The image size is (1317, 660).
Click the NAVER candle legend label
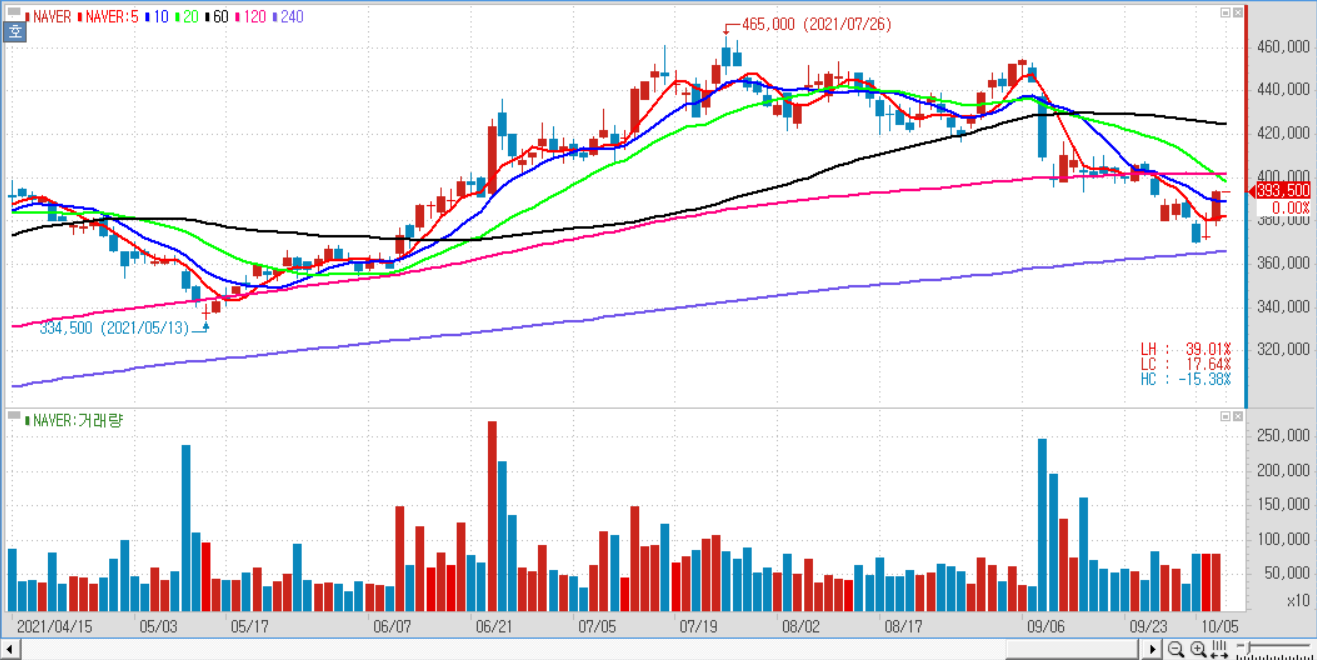[47, 17]
